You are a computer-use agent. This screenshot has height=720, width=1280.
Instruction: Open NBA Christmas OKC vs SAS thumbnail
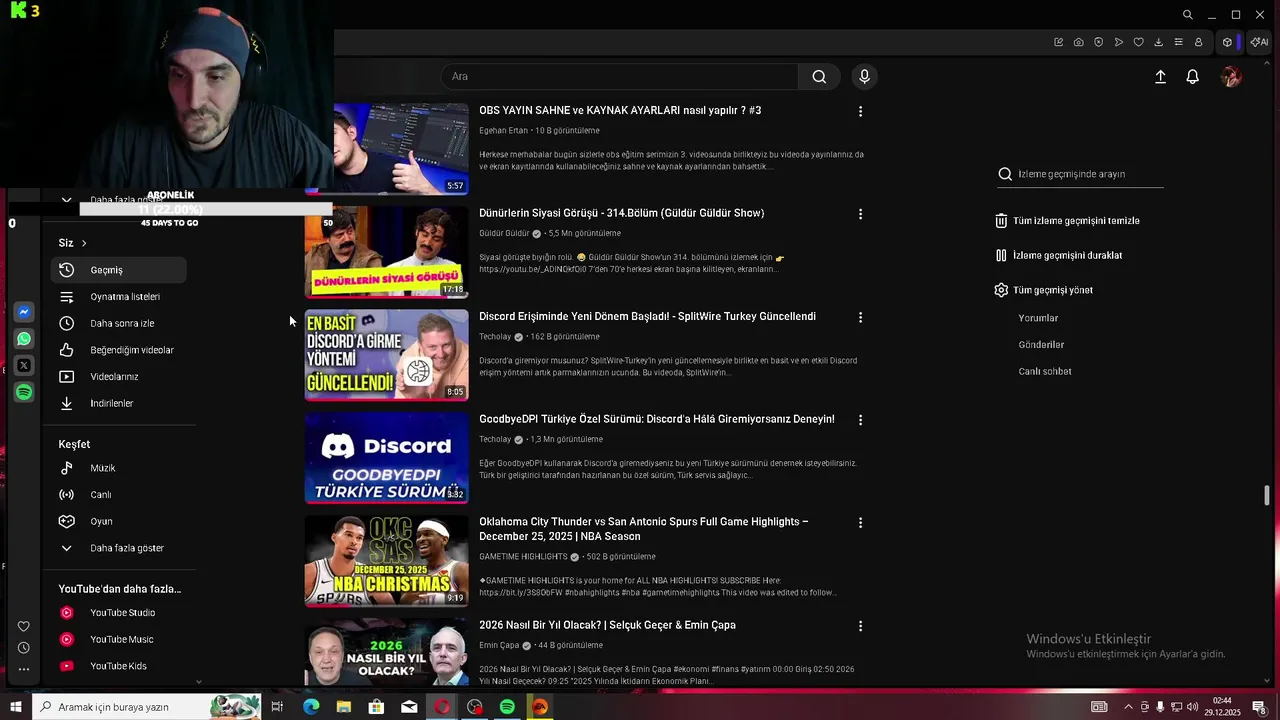[386, 561]
